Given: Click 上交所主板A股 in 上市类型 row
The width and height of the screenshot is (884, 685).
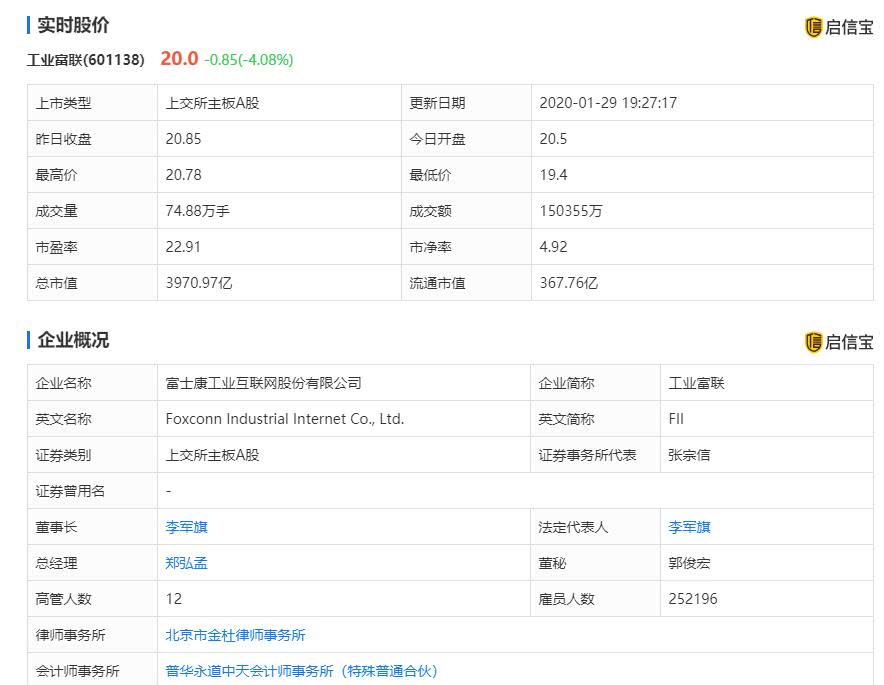Looking at the screenshot, I should pos(212,103).
